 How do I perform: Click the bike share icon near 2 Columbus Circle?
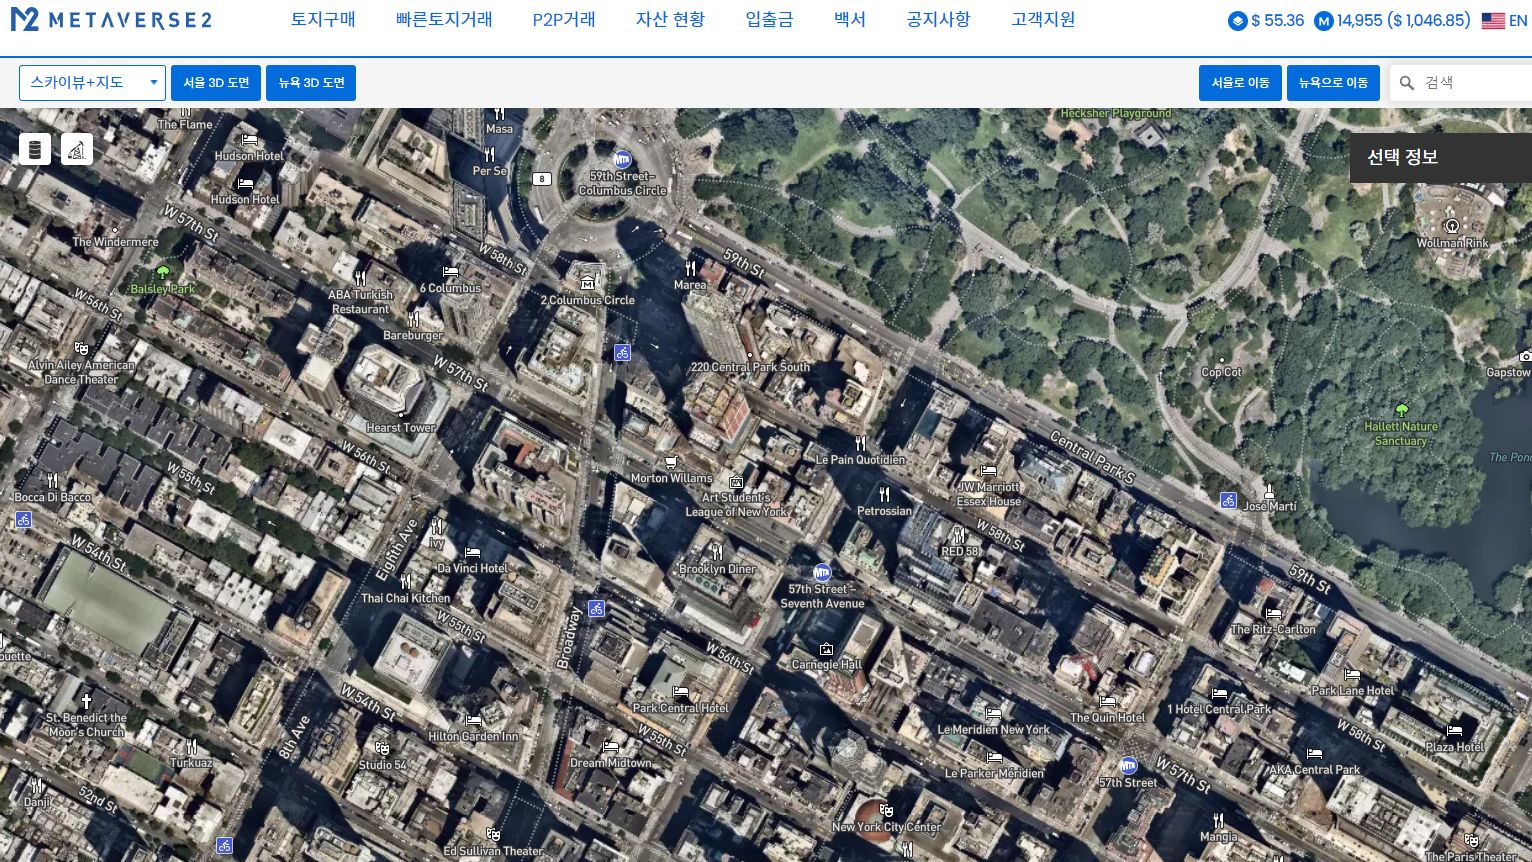tap(622, 353)
